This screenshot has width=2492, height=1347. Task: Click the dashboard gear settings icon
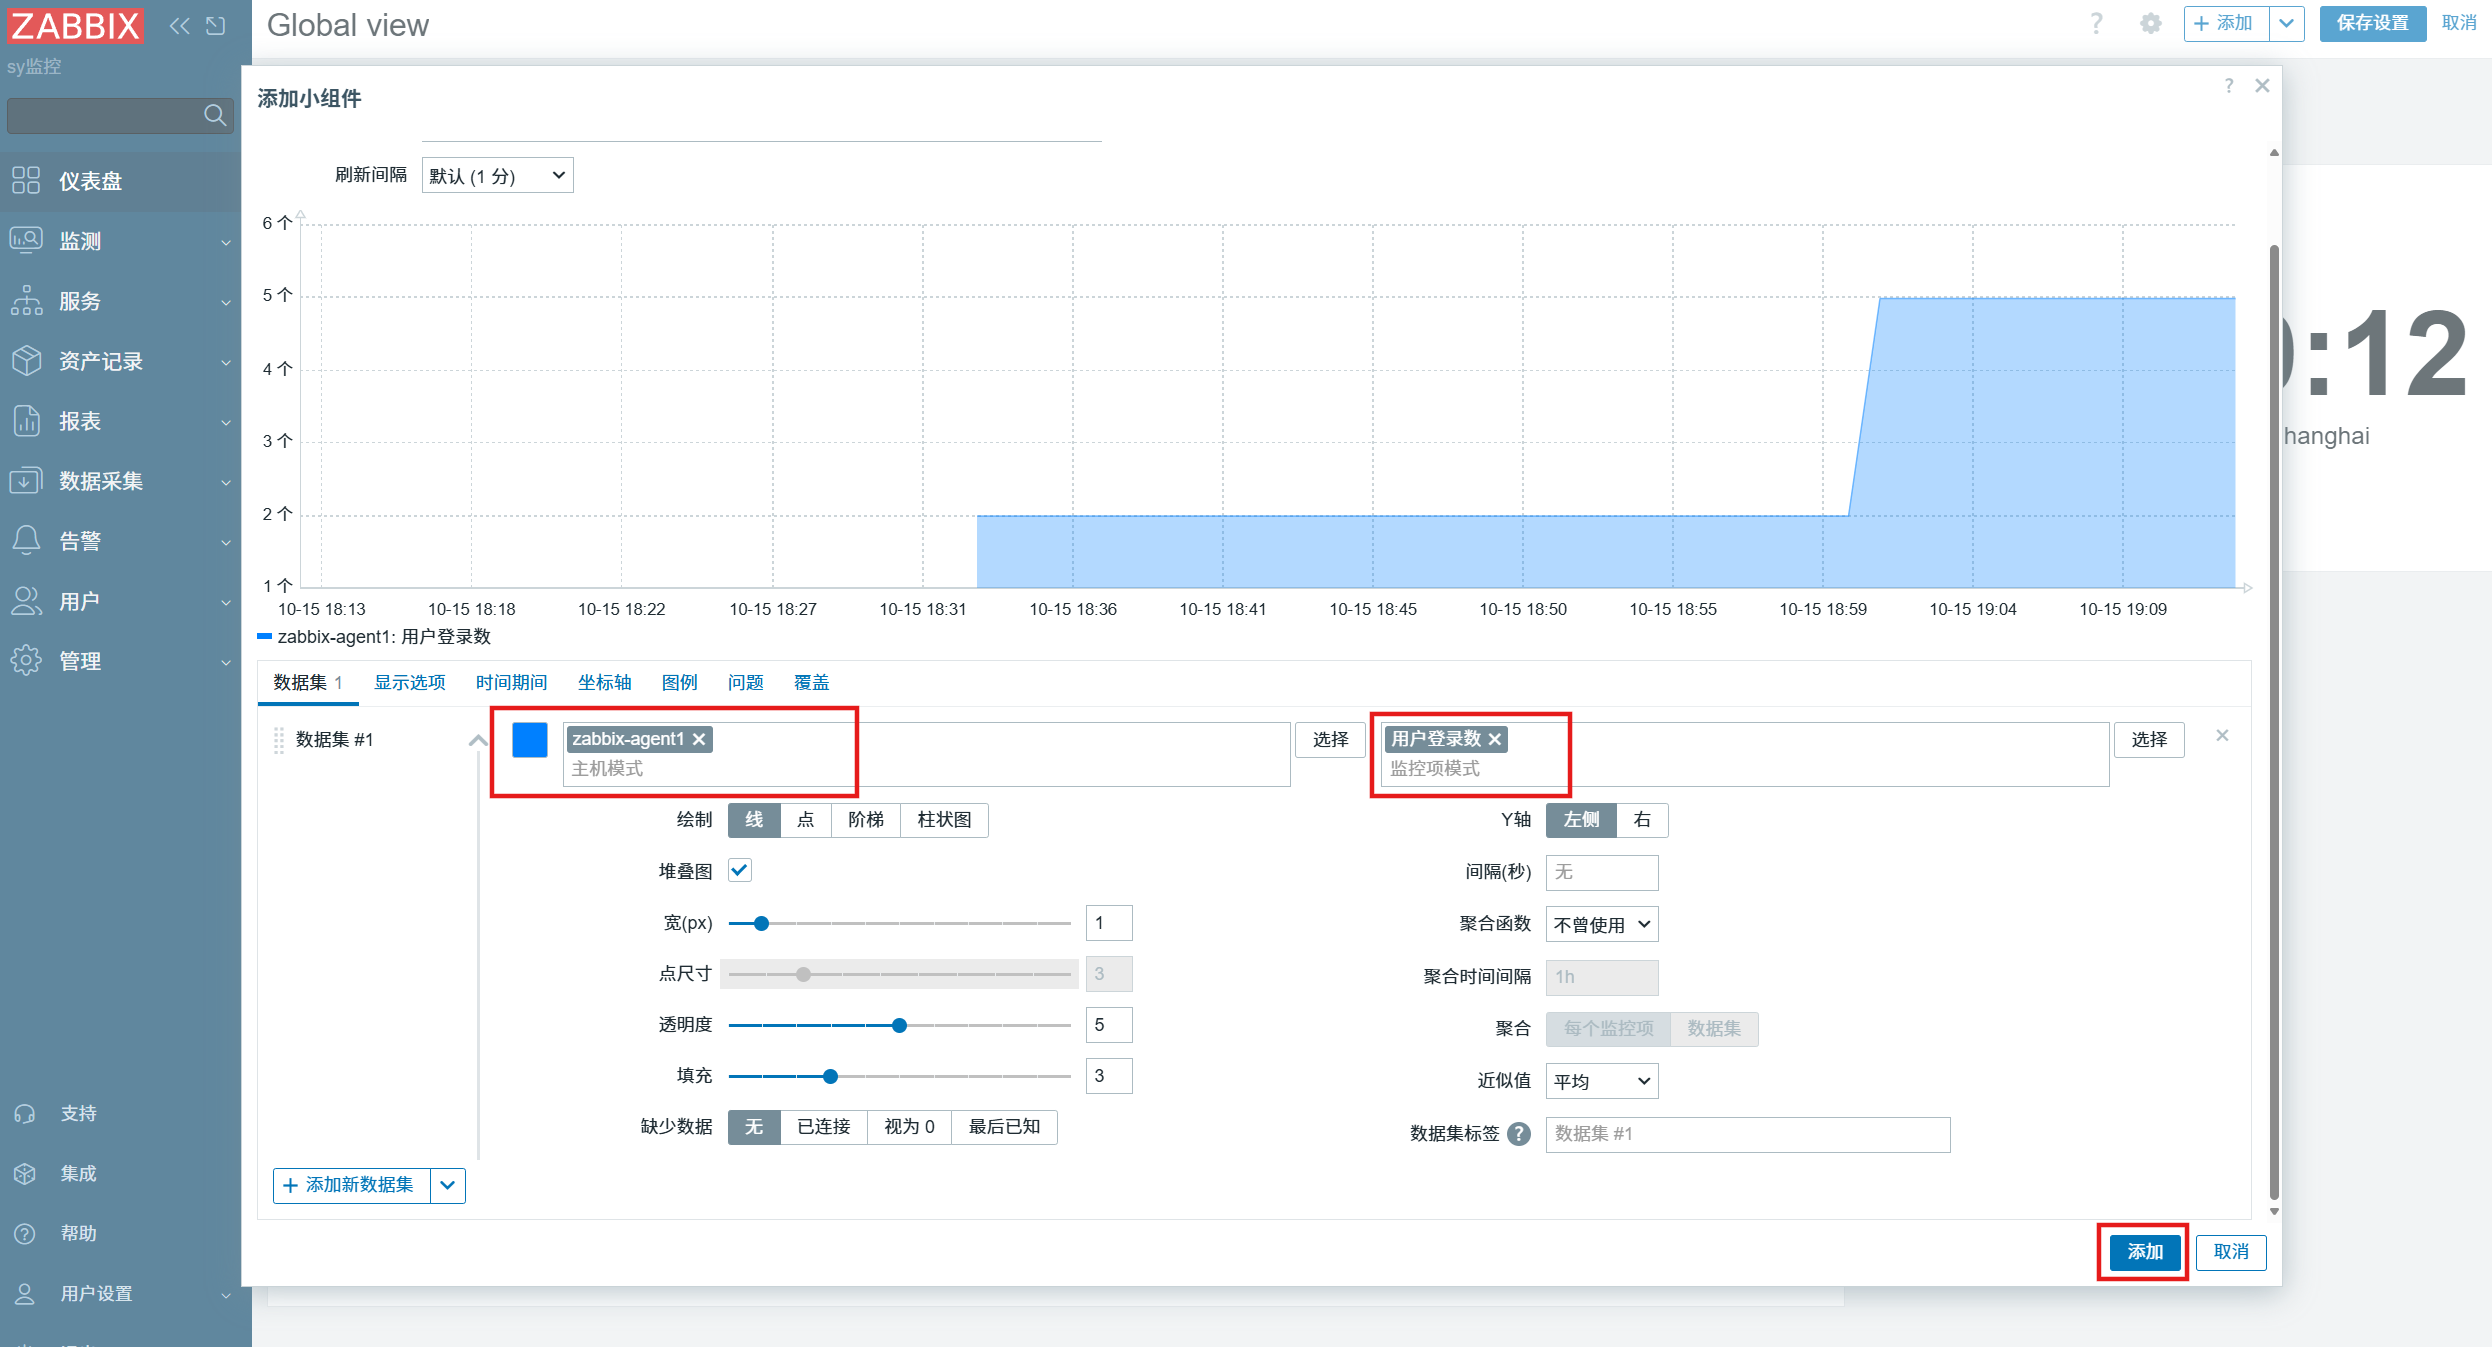2150,24
